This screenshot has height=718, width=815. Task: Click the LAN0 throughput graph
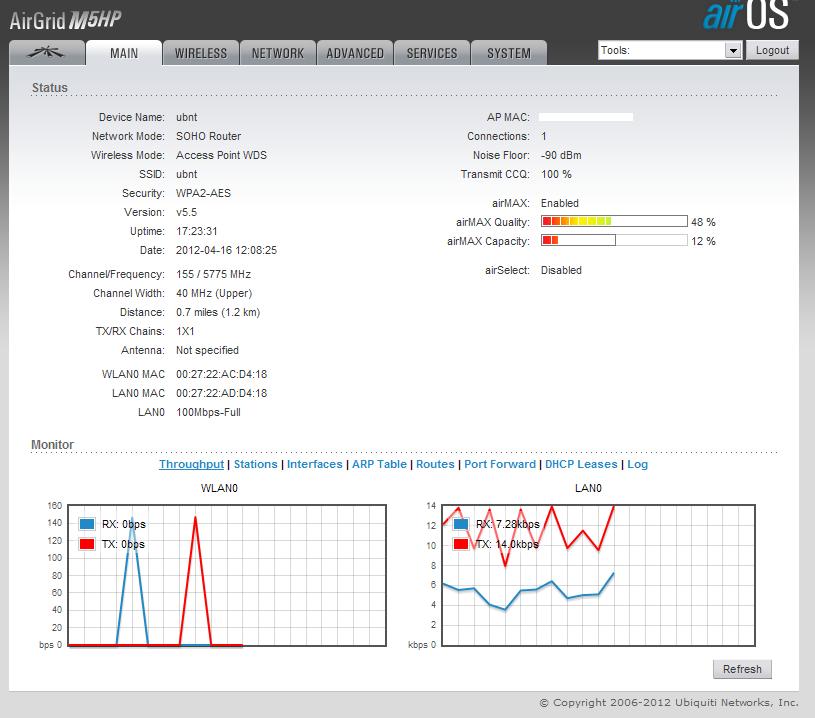[598, 575]
